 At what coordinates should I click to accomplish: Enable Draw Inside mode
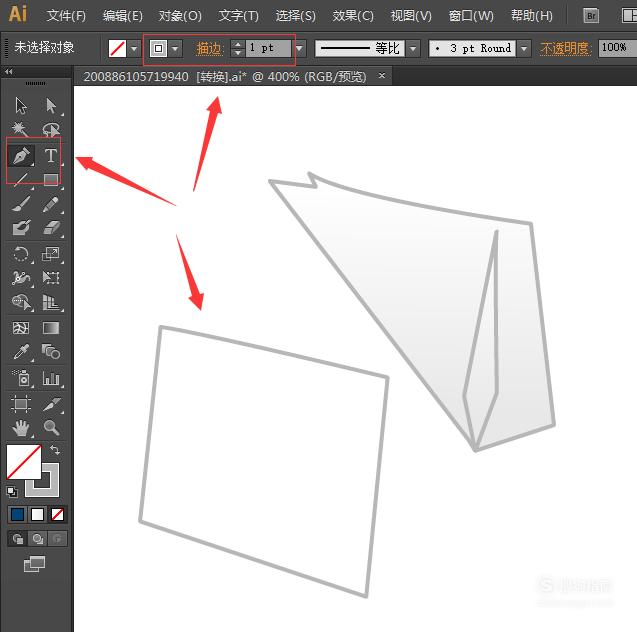57,539
